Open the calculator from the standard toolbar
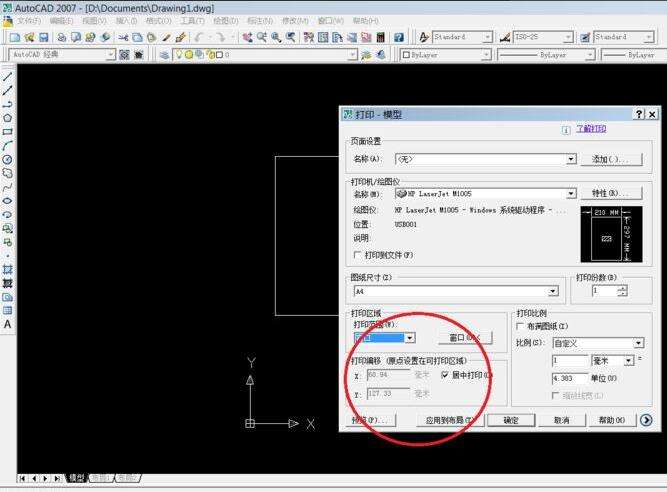Viewport: 667px width, 492px height. point(380,37)
